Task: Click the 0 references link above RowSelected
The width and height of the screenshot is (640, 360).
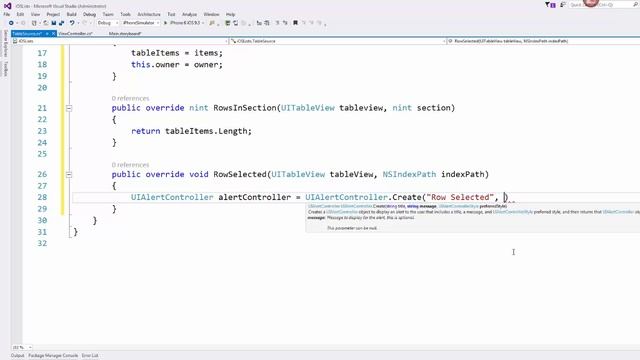Action: click(x=130, y=165)
